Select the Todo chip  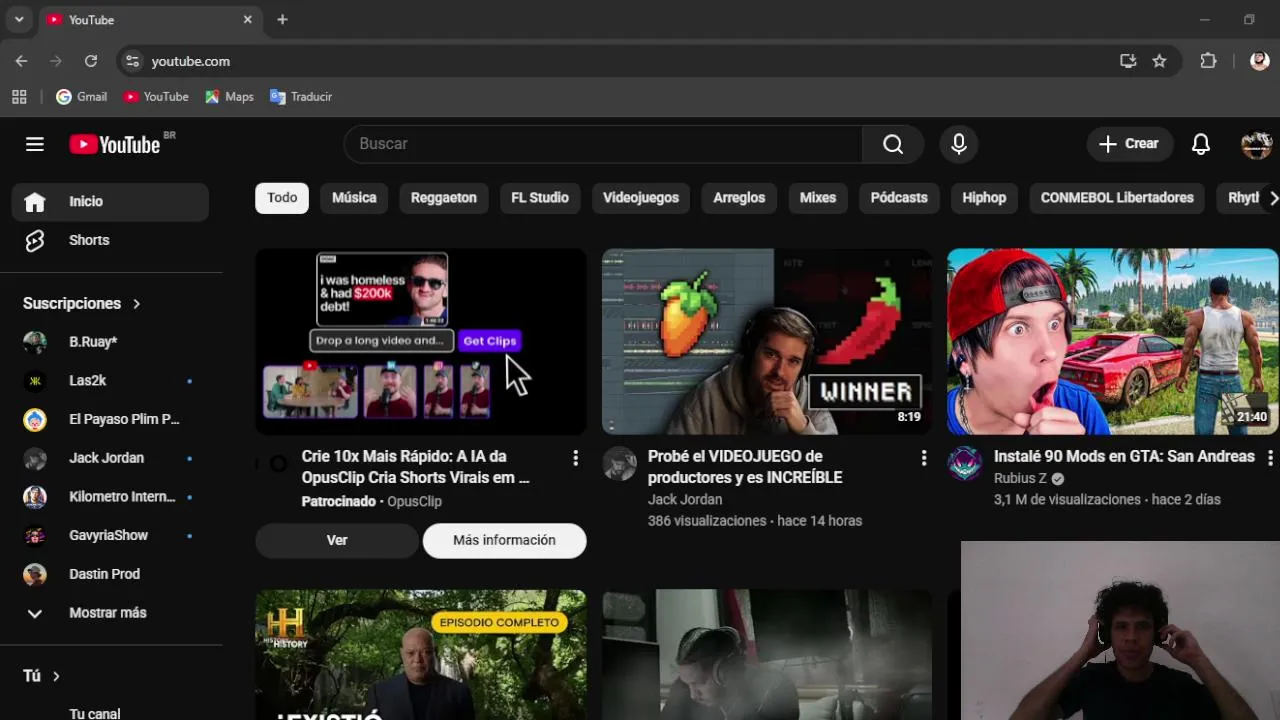(282, 198)
